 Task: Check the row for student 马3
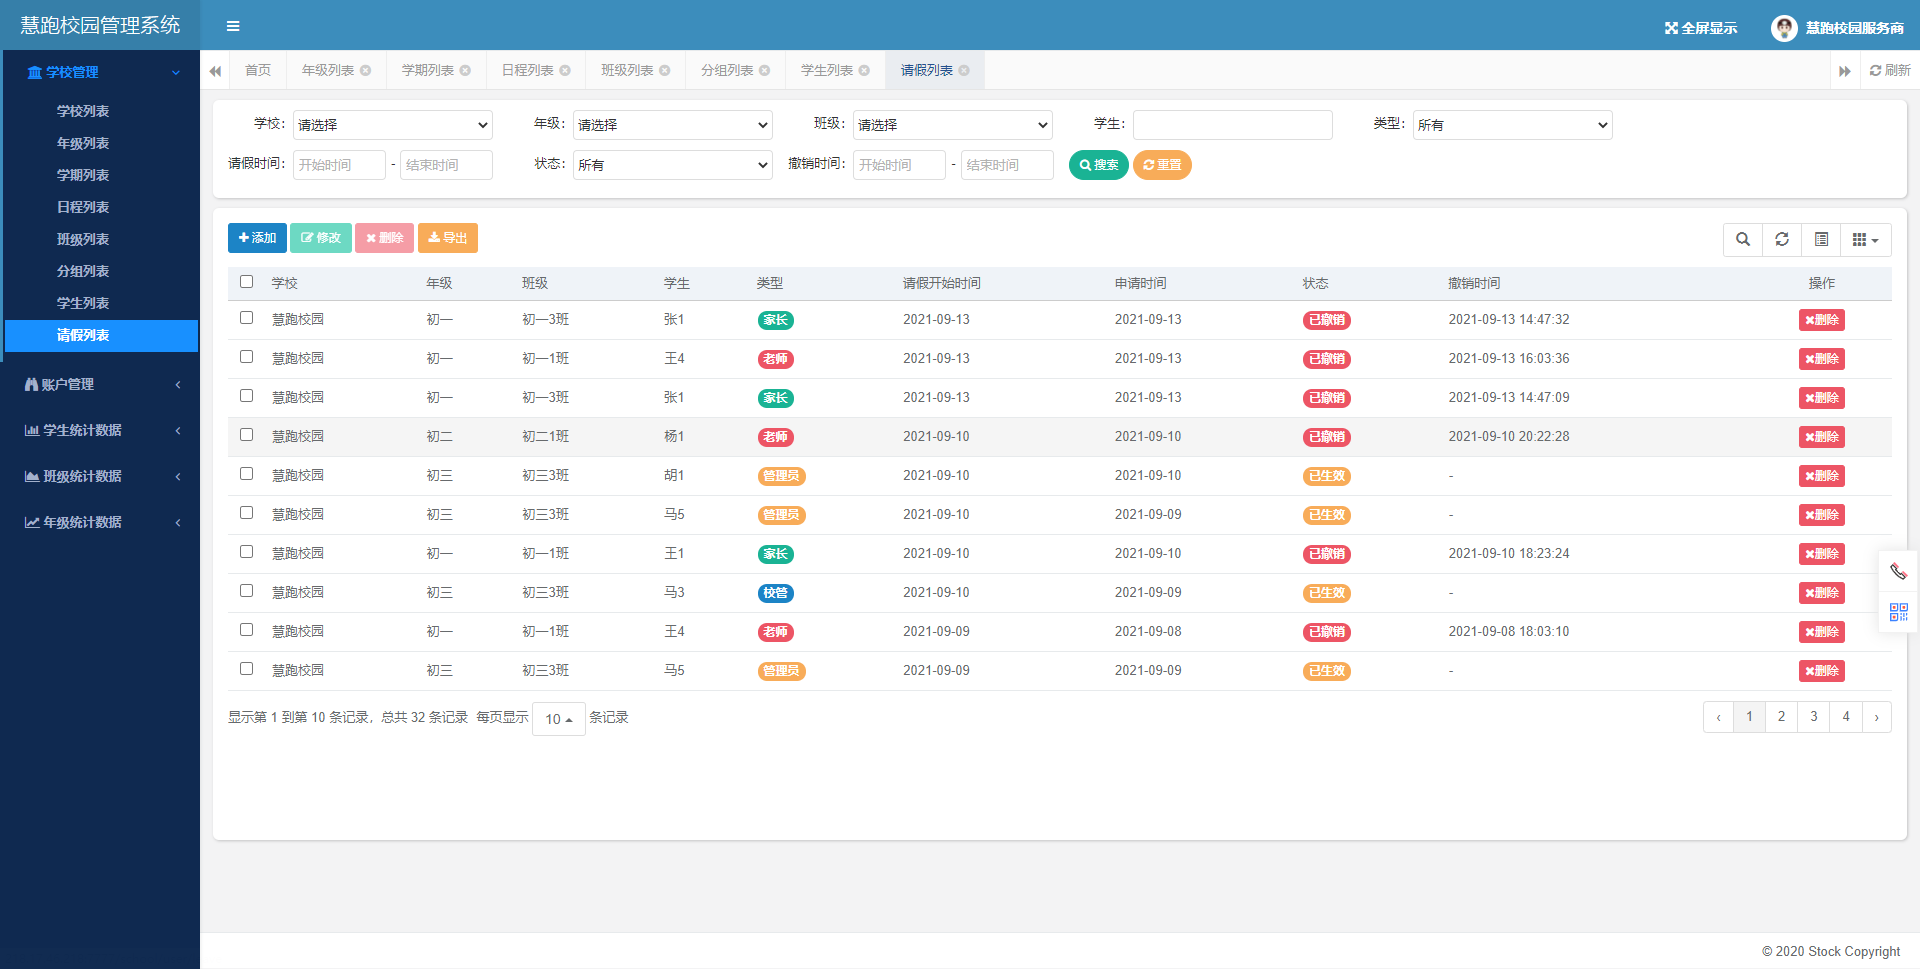247,591
